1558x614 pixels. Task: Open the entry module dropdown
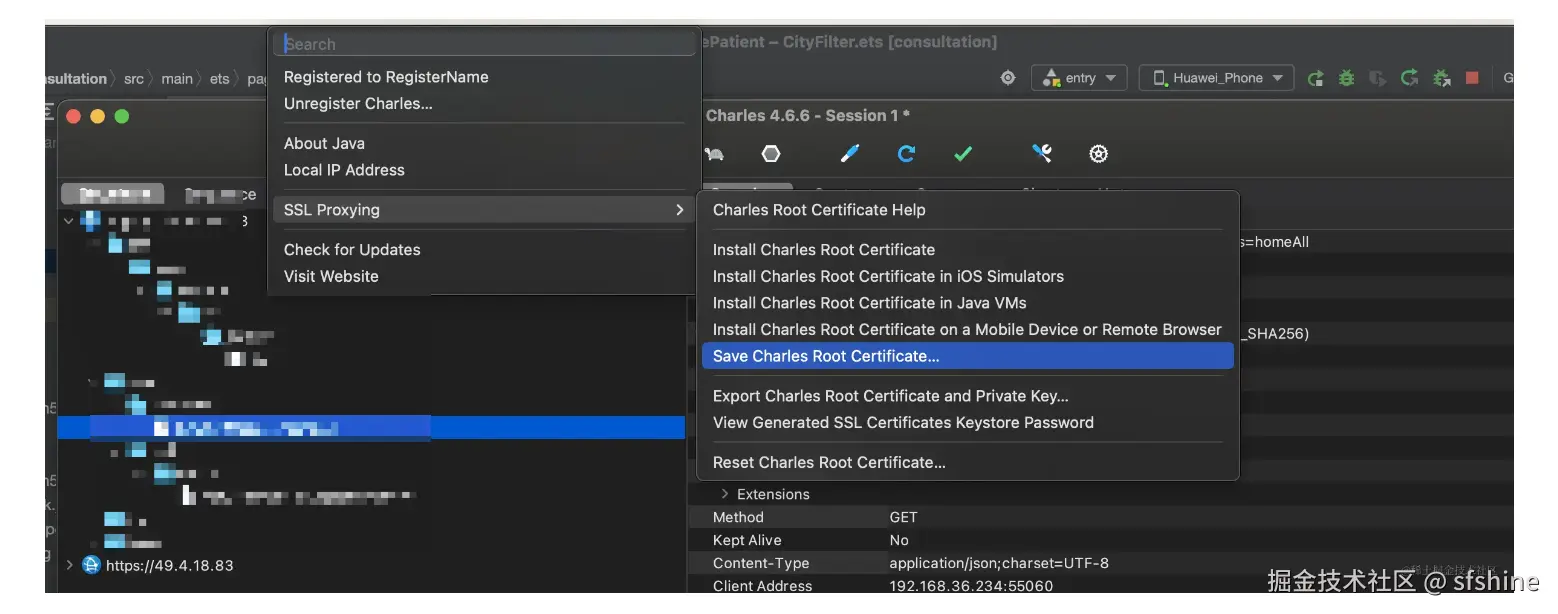click(1080, 78)
